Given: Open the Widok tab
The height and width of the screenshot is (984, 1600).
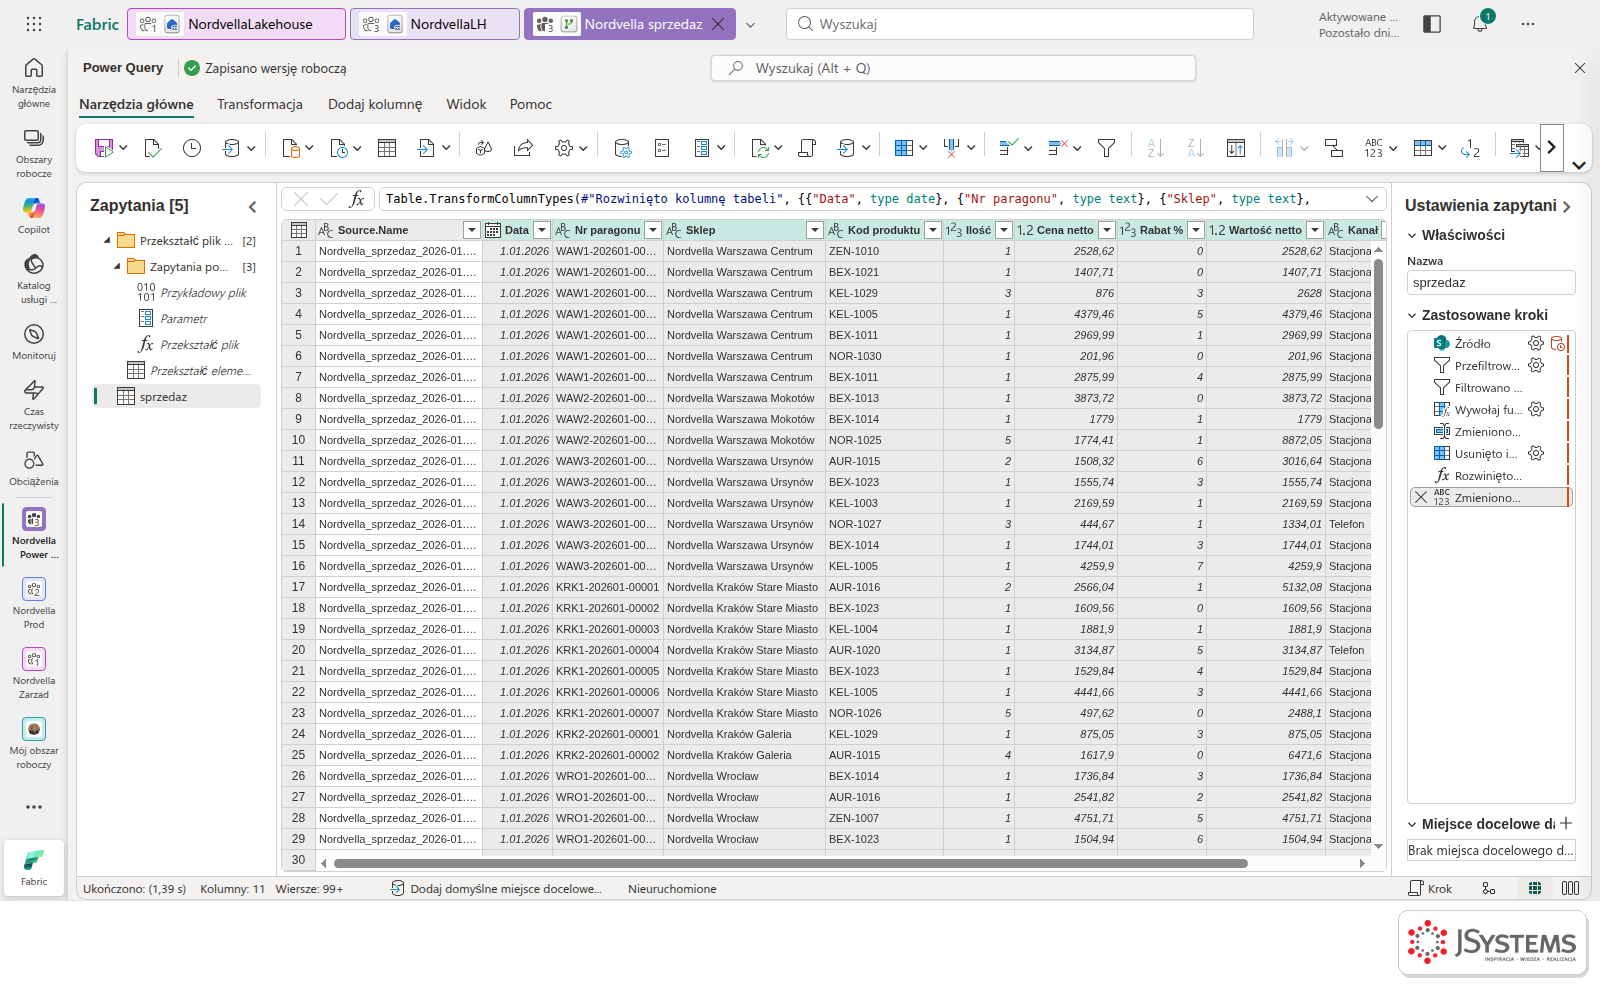Looking at the screenshot, I should 466,104.
